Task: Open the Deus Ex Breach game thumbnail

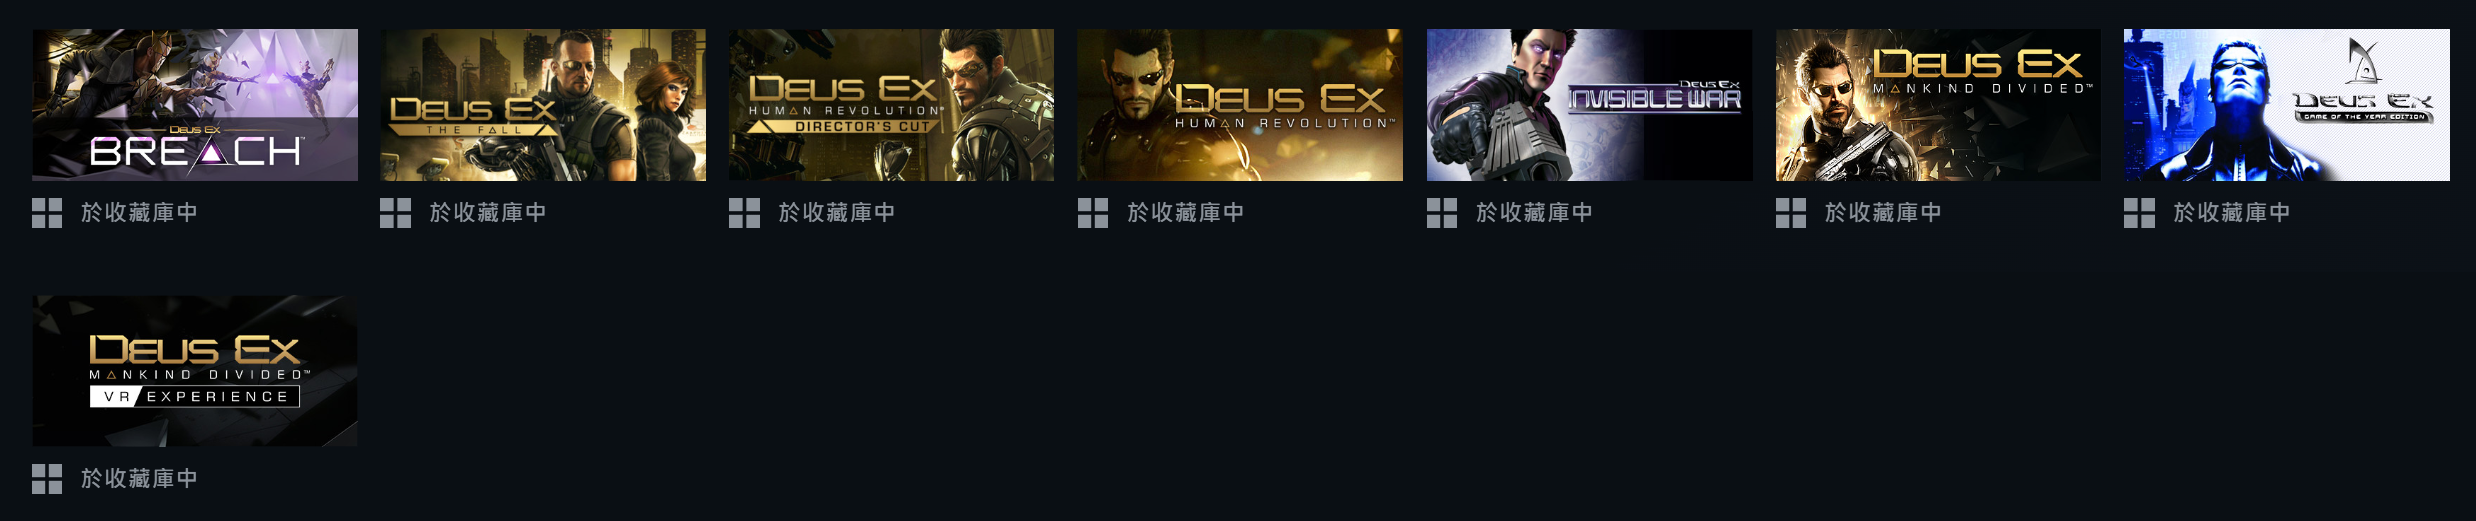Action: tap(195, 105)
